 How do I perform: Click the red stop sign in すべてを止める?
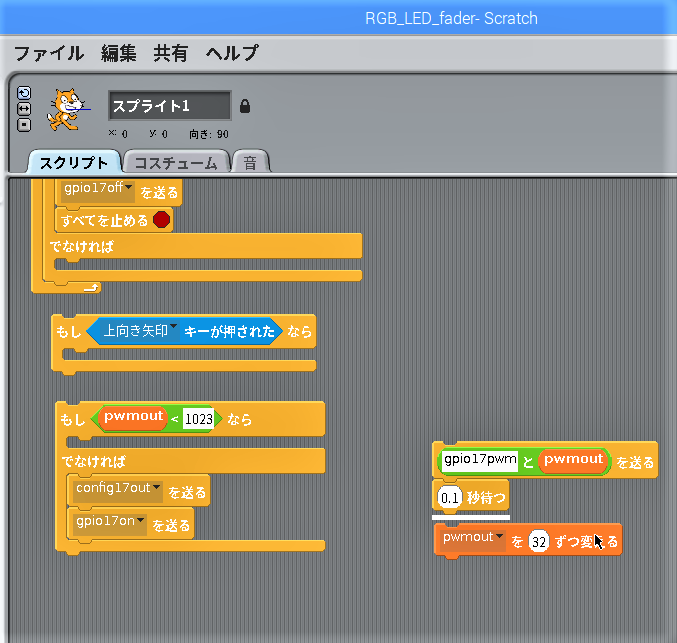(161, 220)
